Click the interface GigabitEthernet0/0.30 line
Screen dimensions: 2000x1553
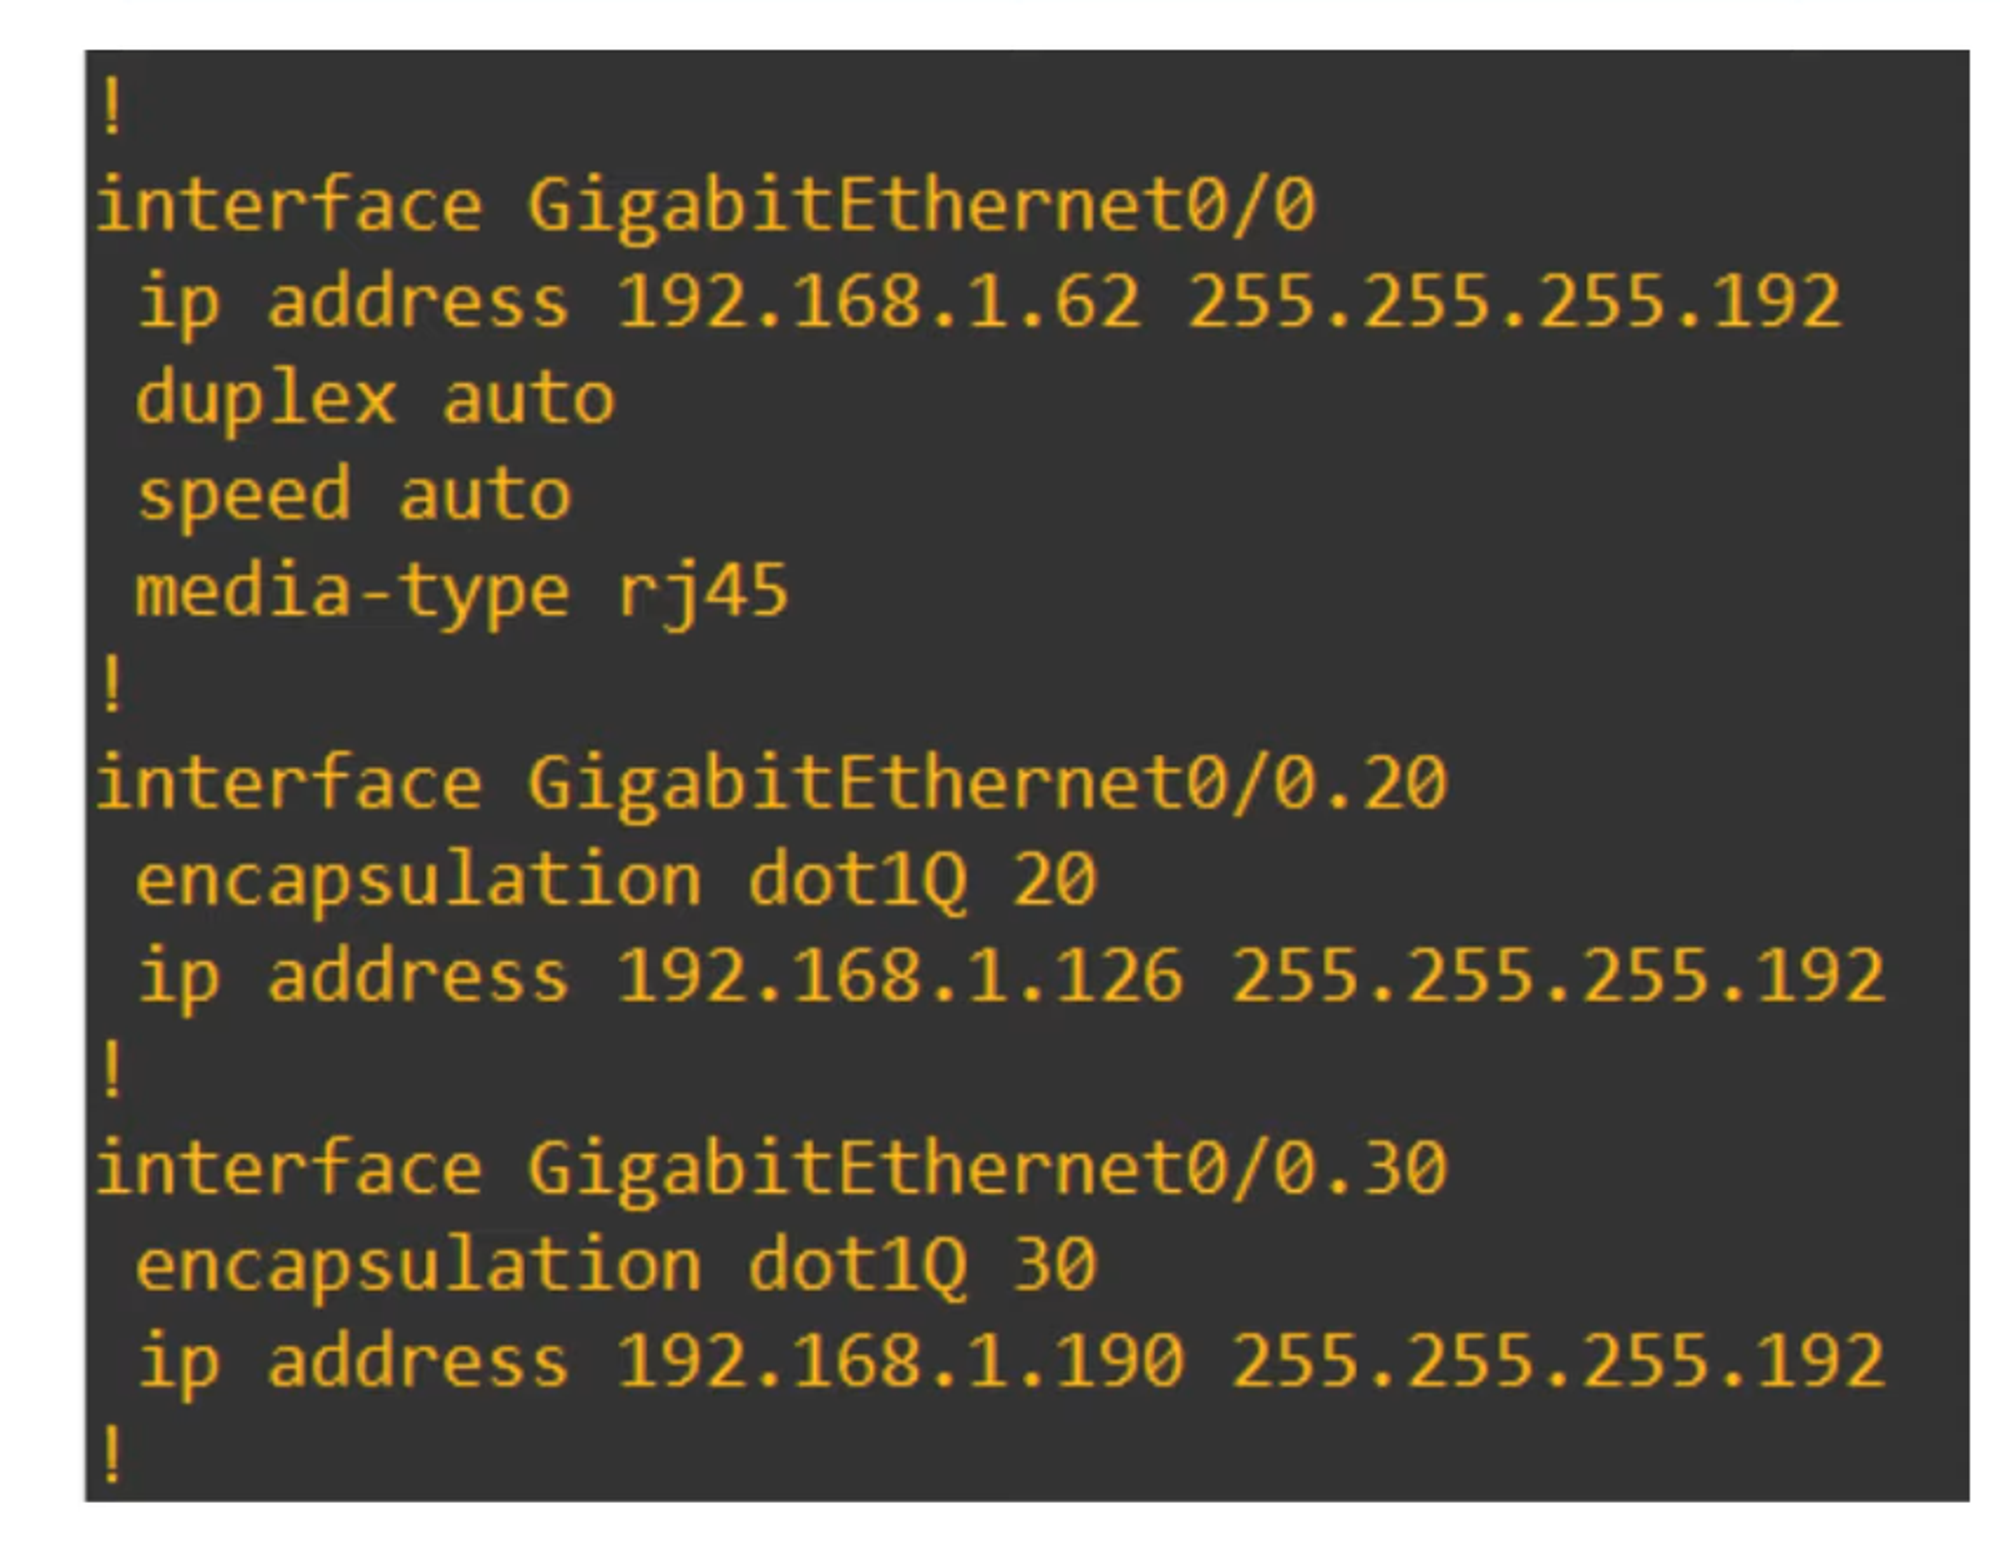771,1167
